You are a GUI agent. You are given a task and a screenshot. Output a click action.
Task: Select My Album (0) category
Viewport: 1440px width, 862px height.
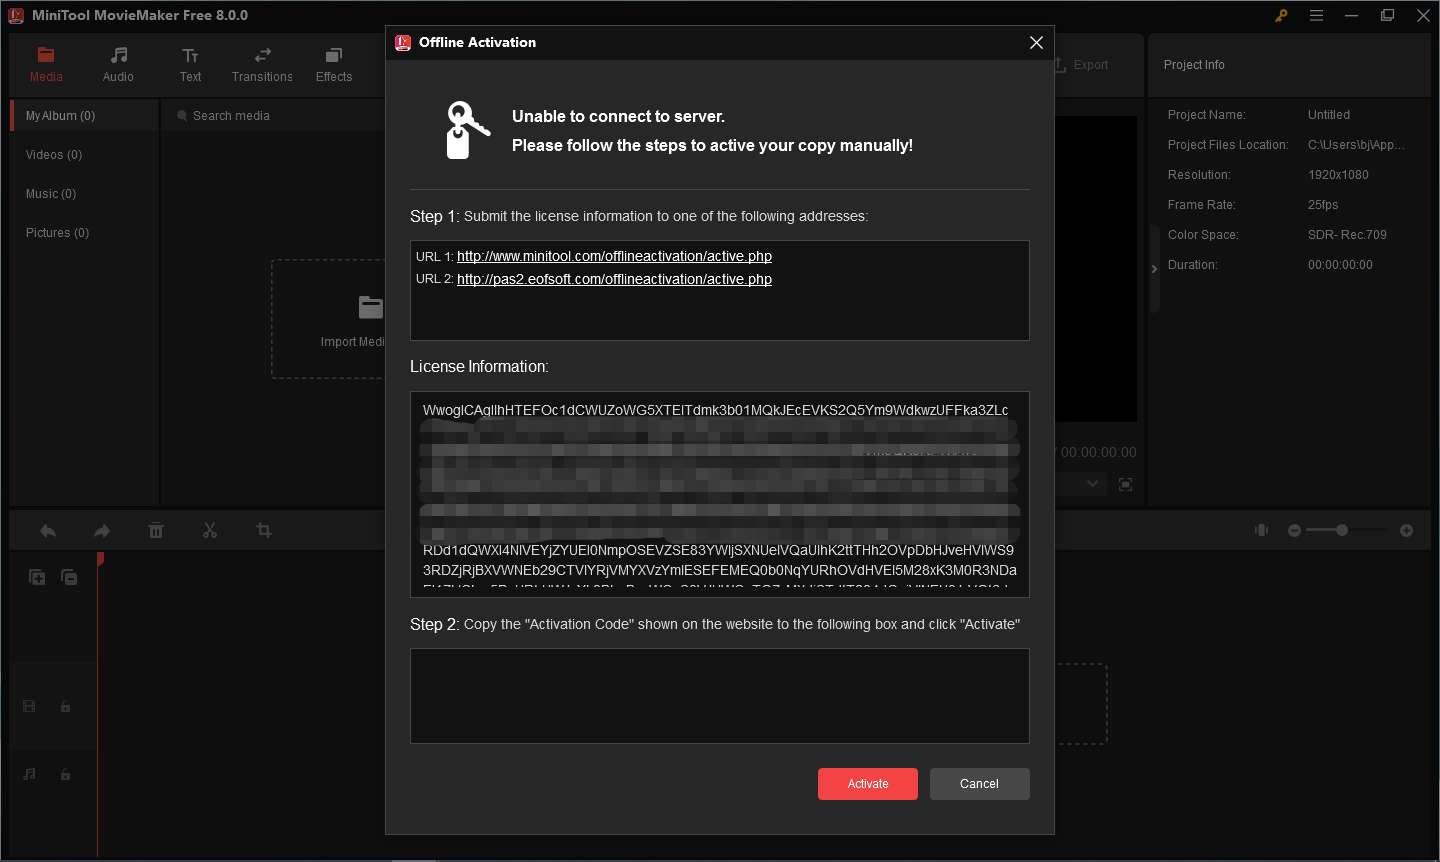tap(85, 116)
